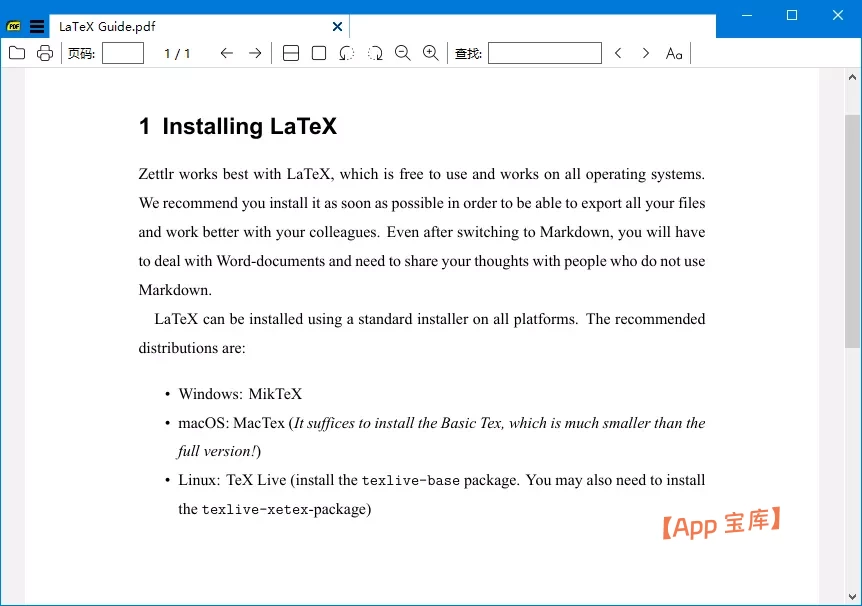Go to the previous page arrow
862x606 pixels.
tap(227, 53)
